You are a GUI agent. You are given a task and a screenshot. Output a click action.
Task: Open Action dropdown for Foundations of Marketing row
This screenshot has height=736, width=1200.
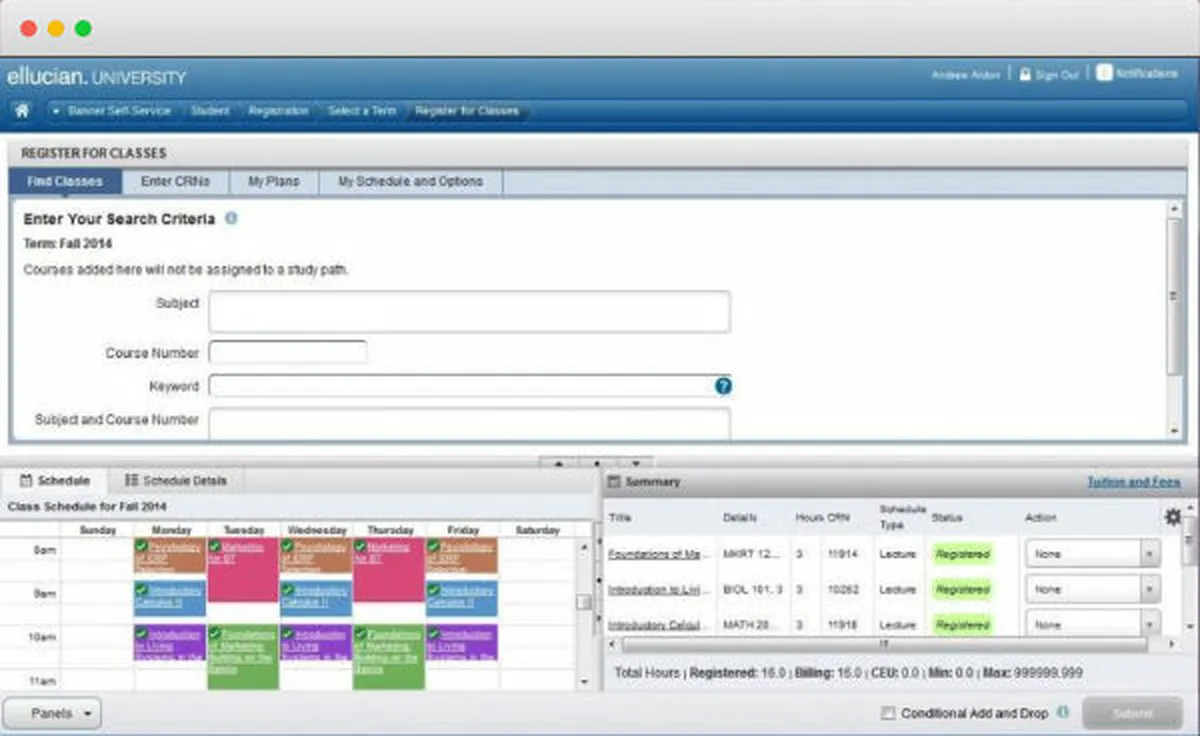click(1093, 554)
